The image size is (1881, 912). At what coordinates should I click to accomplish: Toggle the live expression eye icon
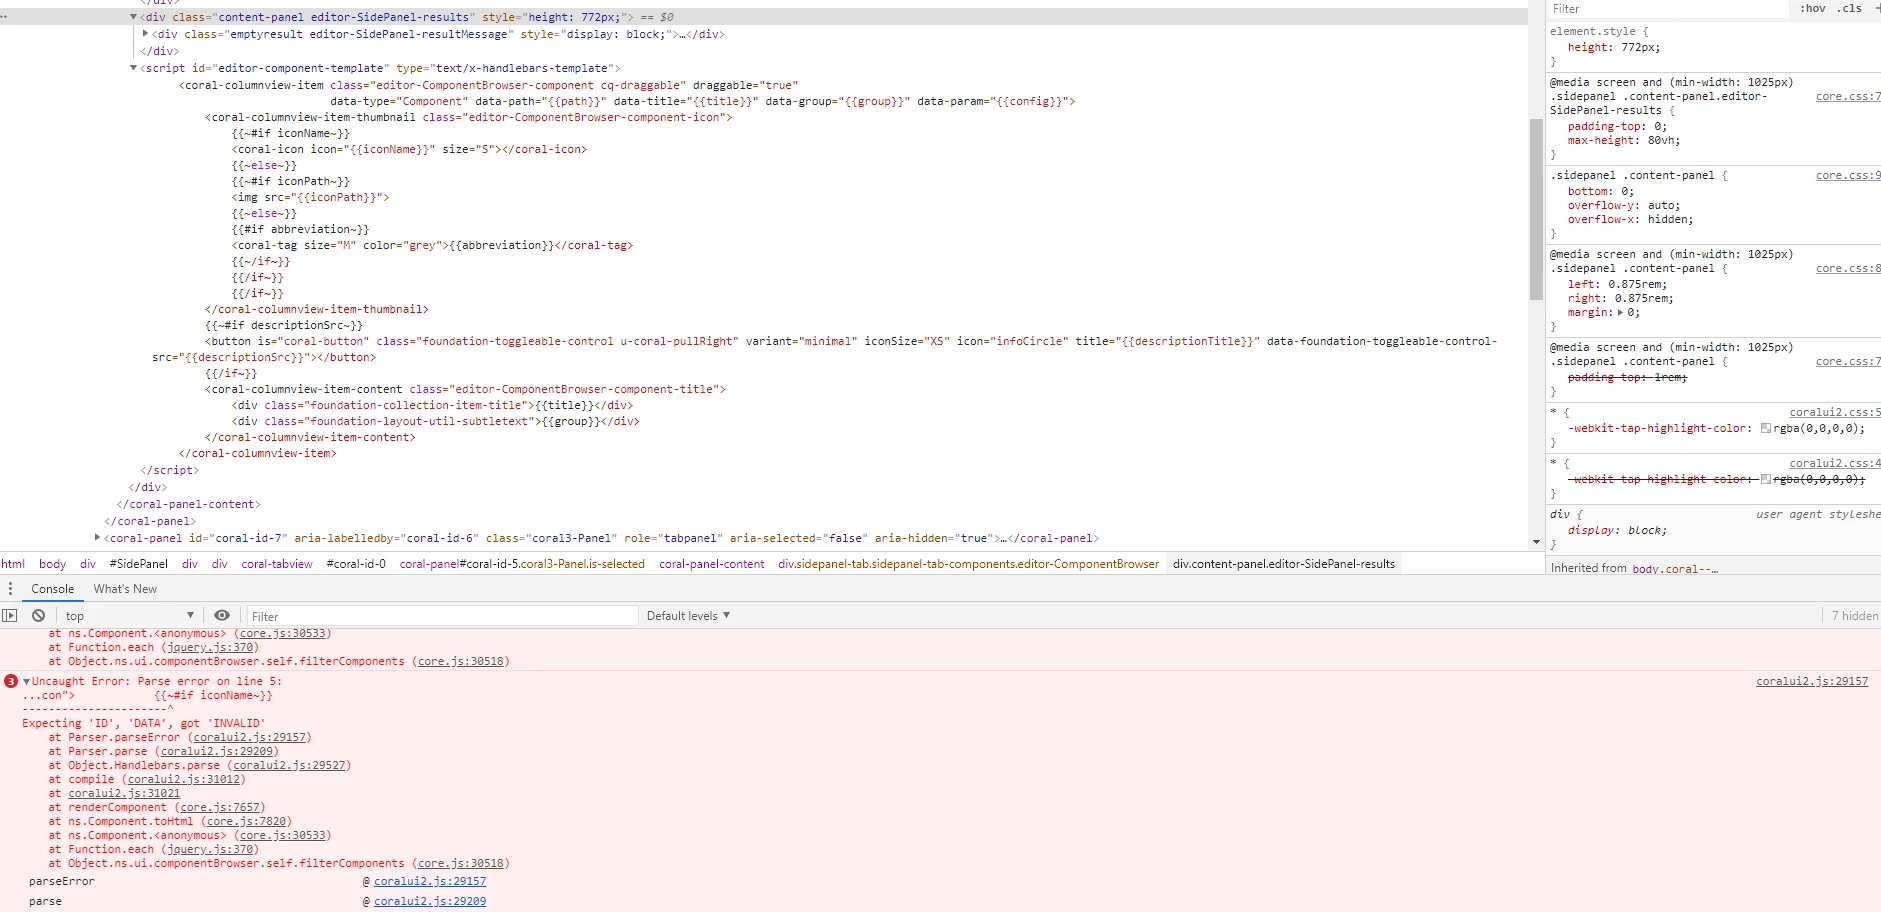[x=222, y=616]
